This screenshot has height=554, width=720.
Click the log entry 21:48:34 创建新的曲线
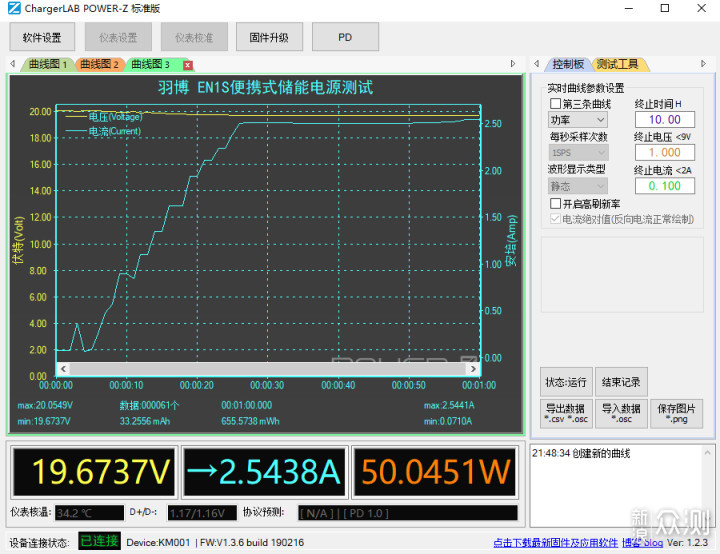click(x=581, y=453)
